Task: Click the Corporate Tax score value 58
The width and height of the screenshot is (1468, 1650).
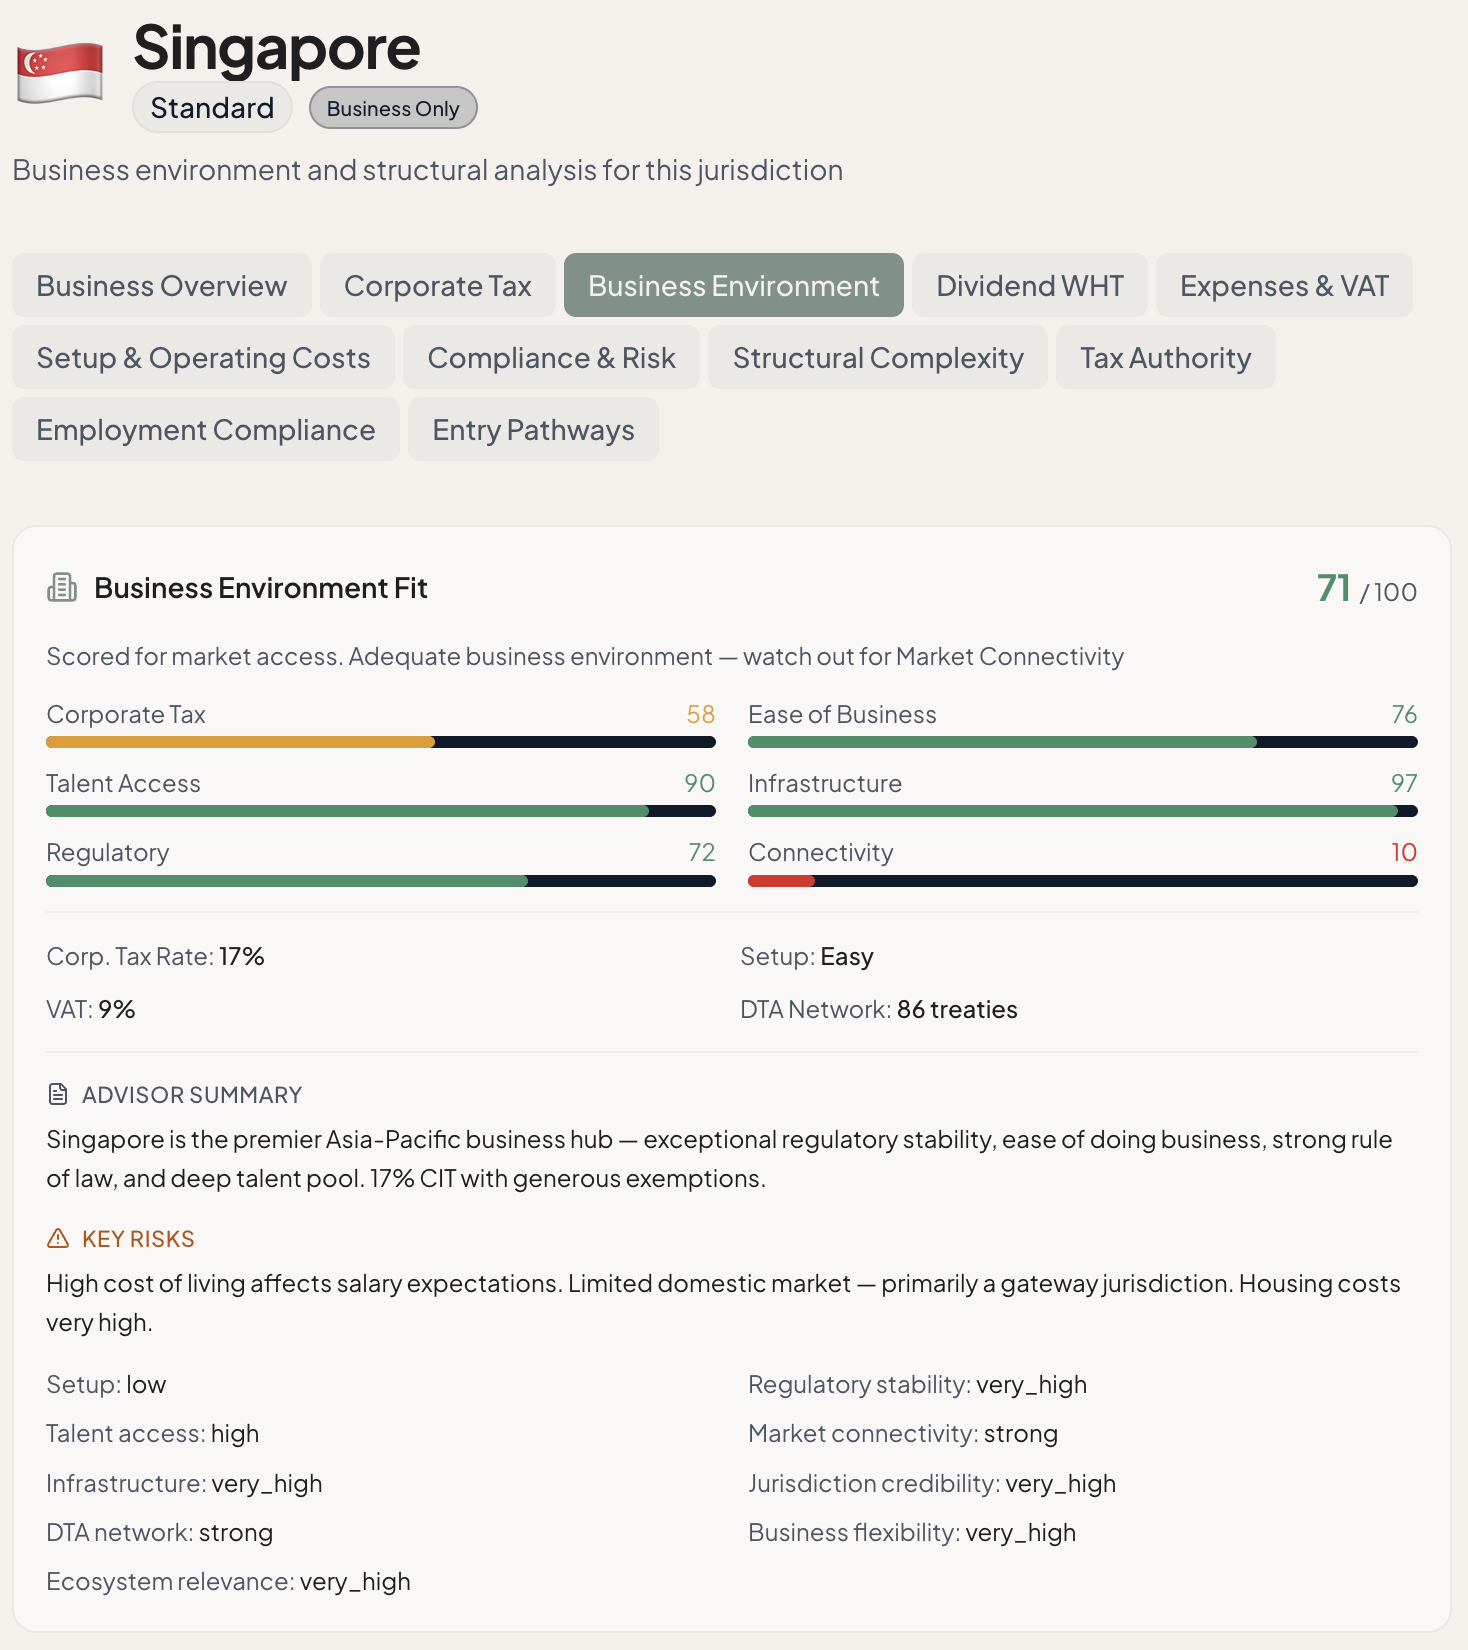Action: coord(701,714)
